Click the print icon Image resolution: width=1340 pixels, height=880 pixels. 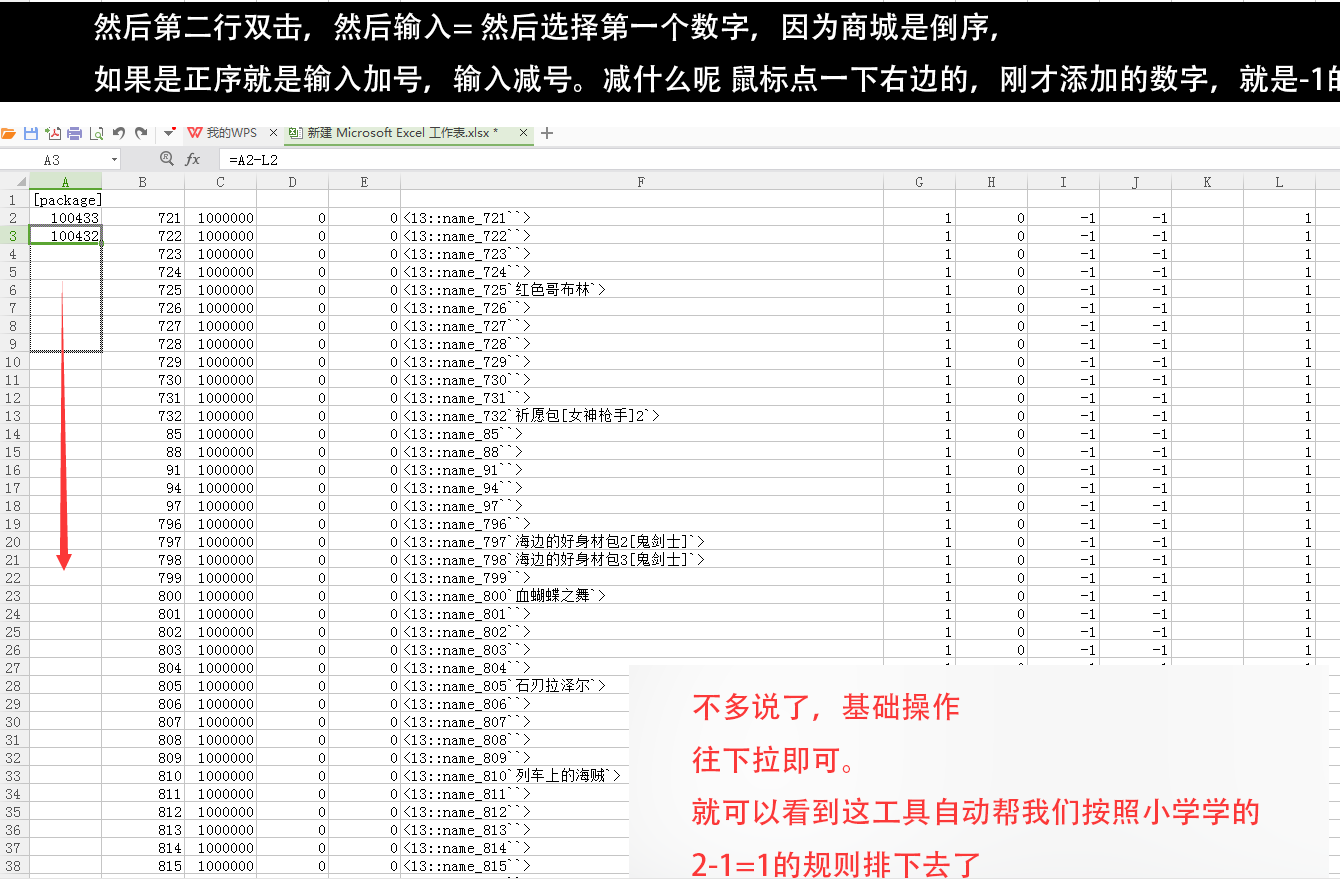74,133
